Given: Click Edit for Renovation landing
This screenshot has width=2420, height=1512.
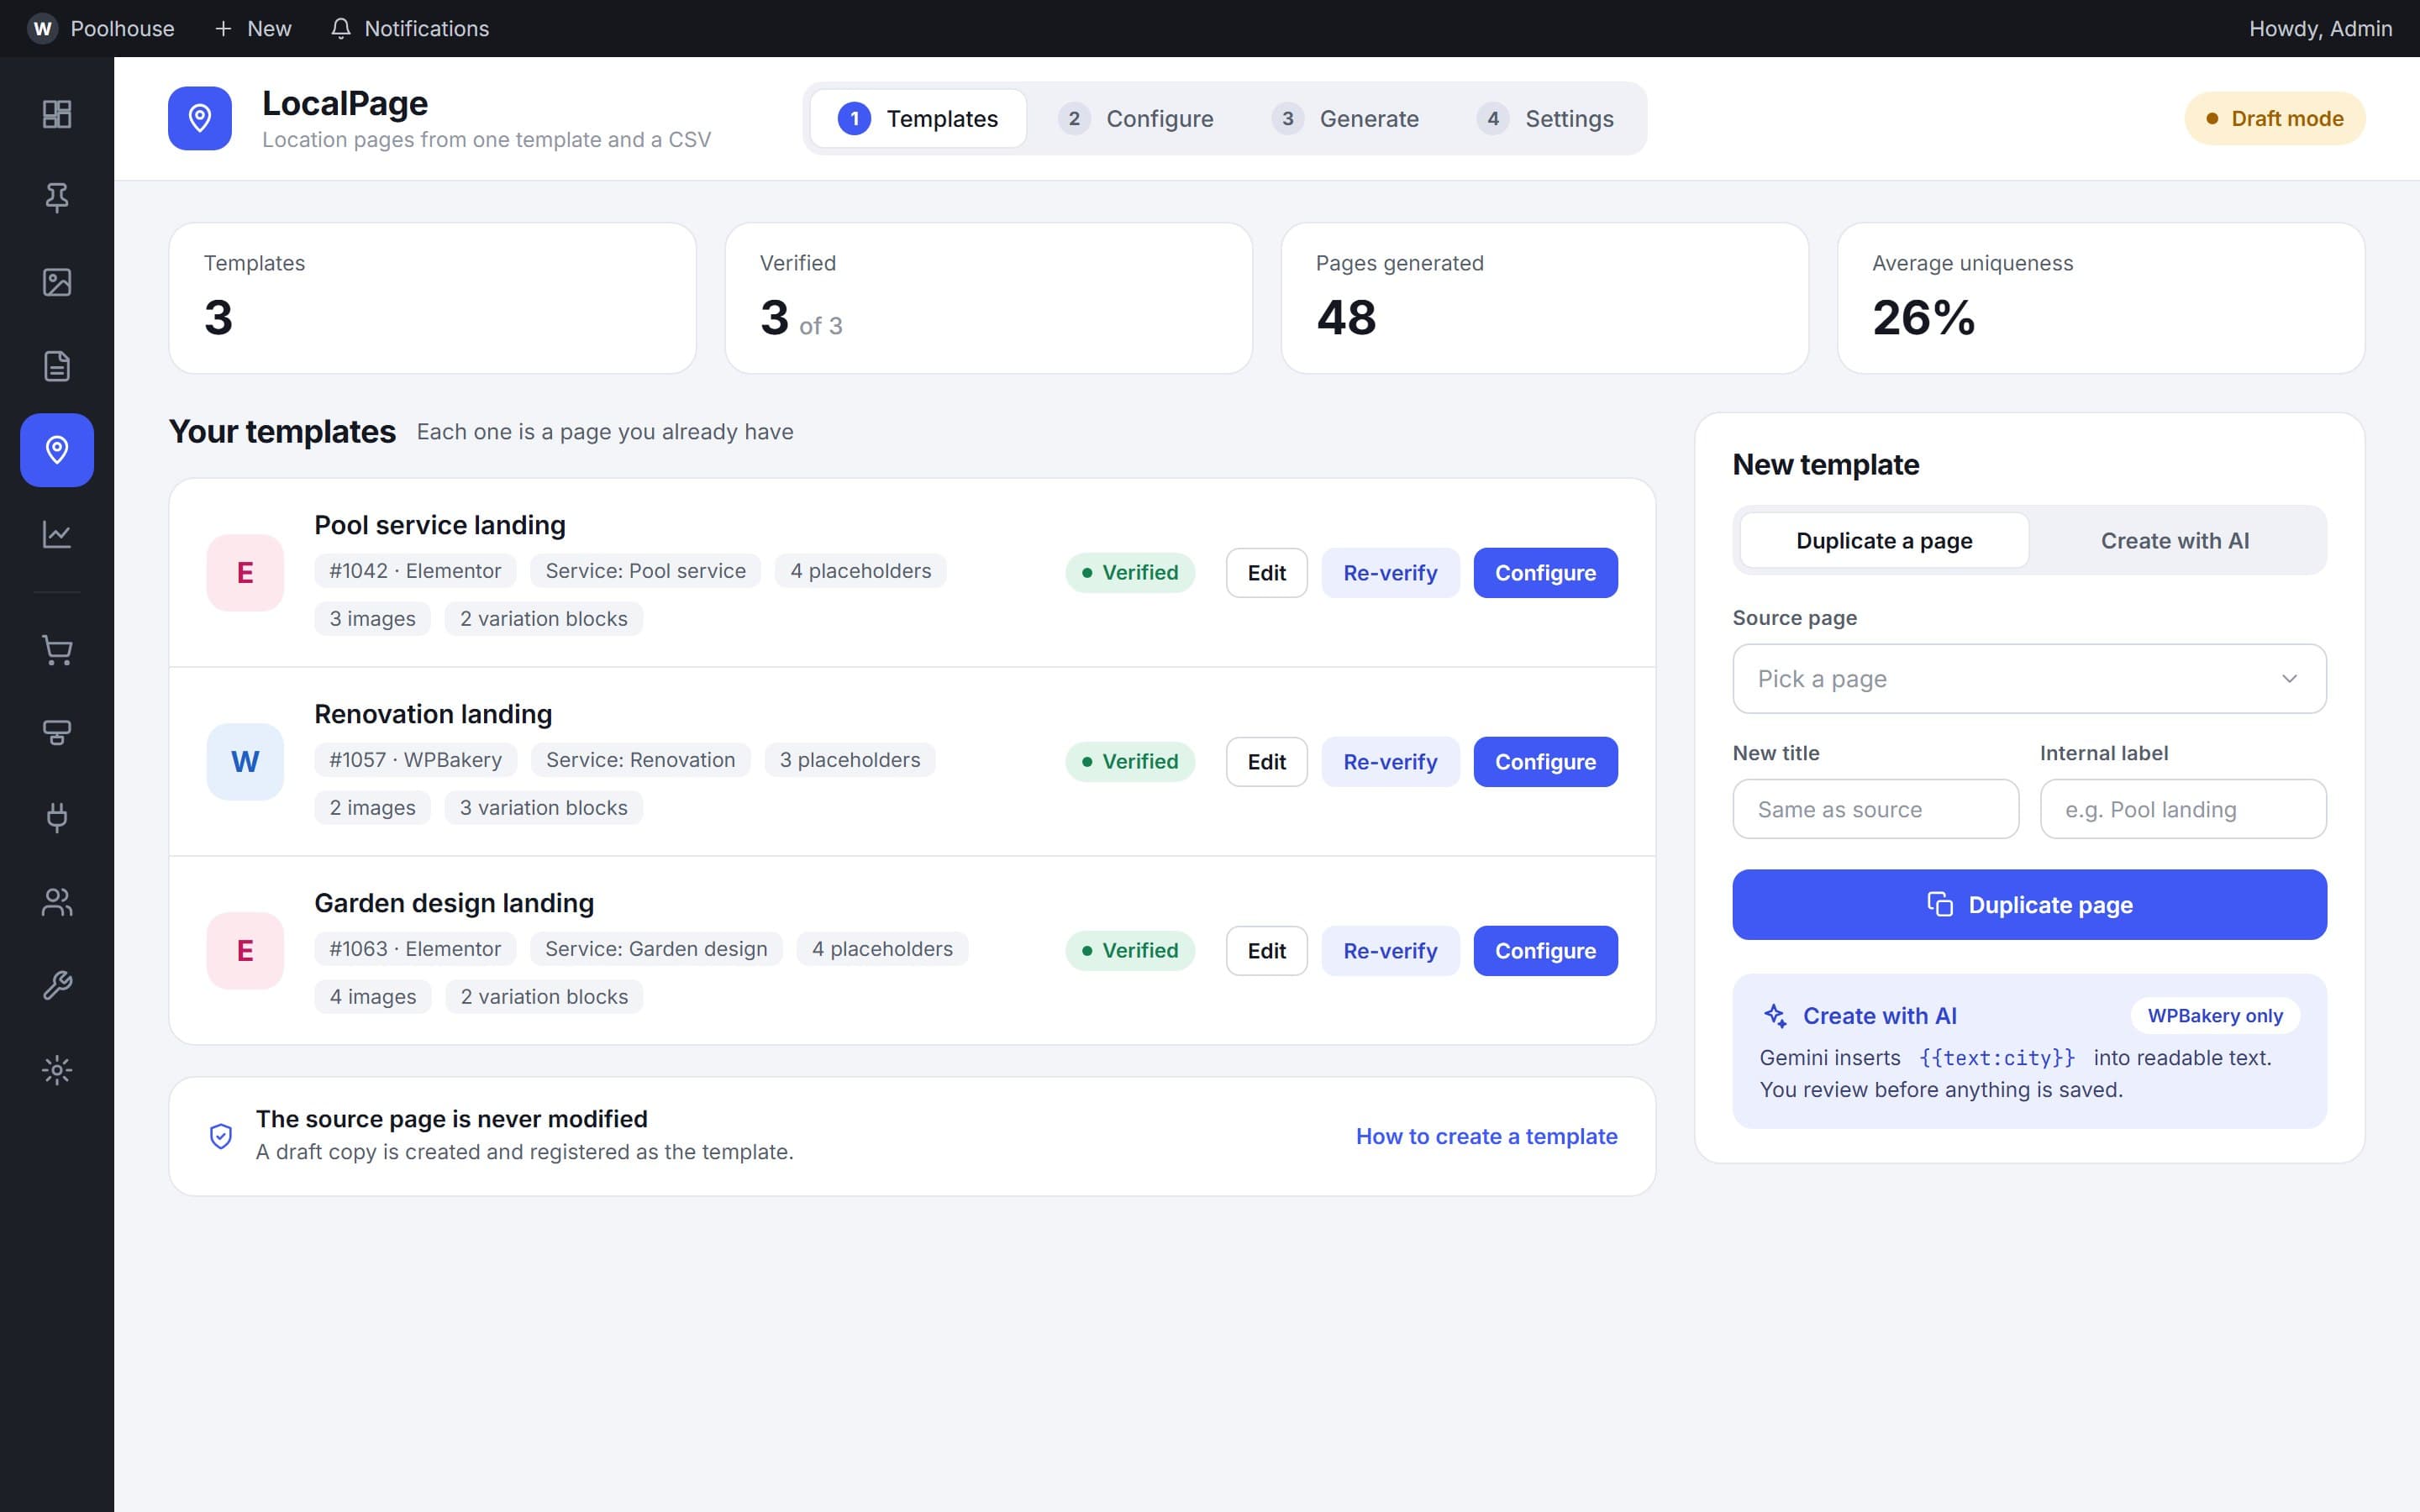Looking at the screenshot, I should [x=1266, y=761].
